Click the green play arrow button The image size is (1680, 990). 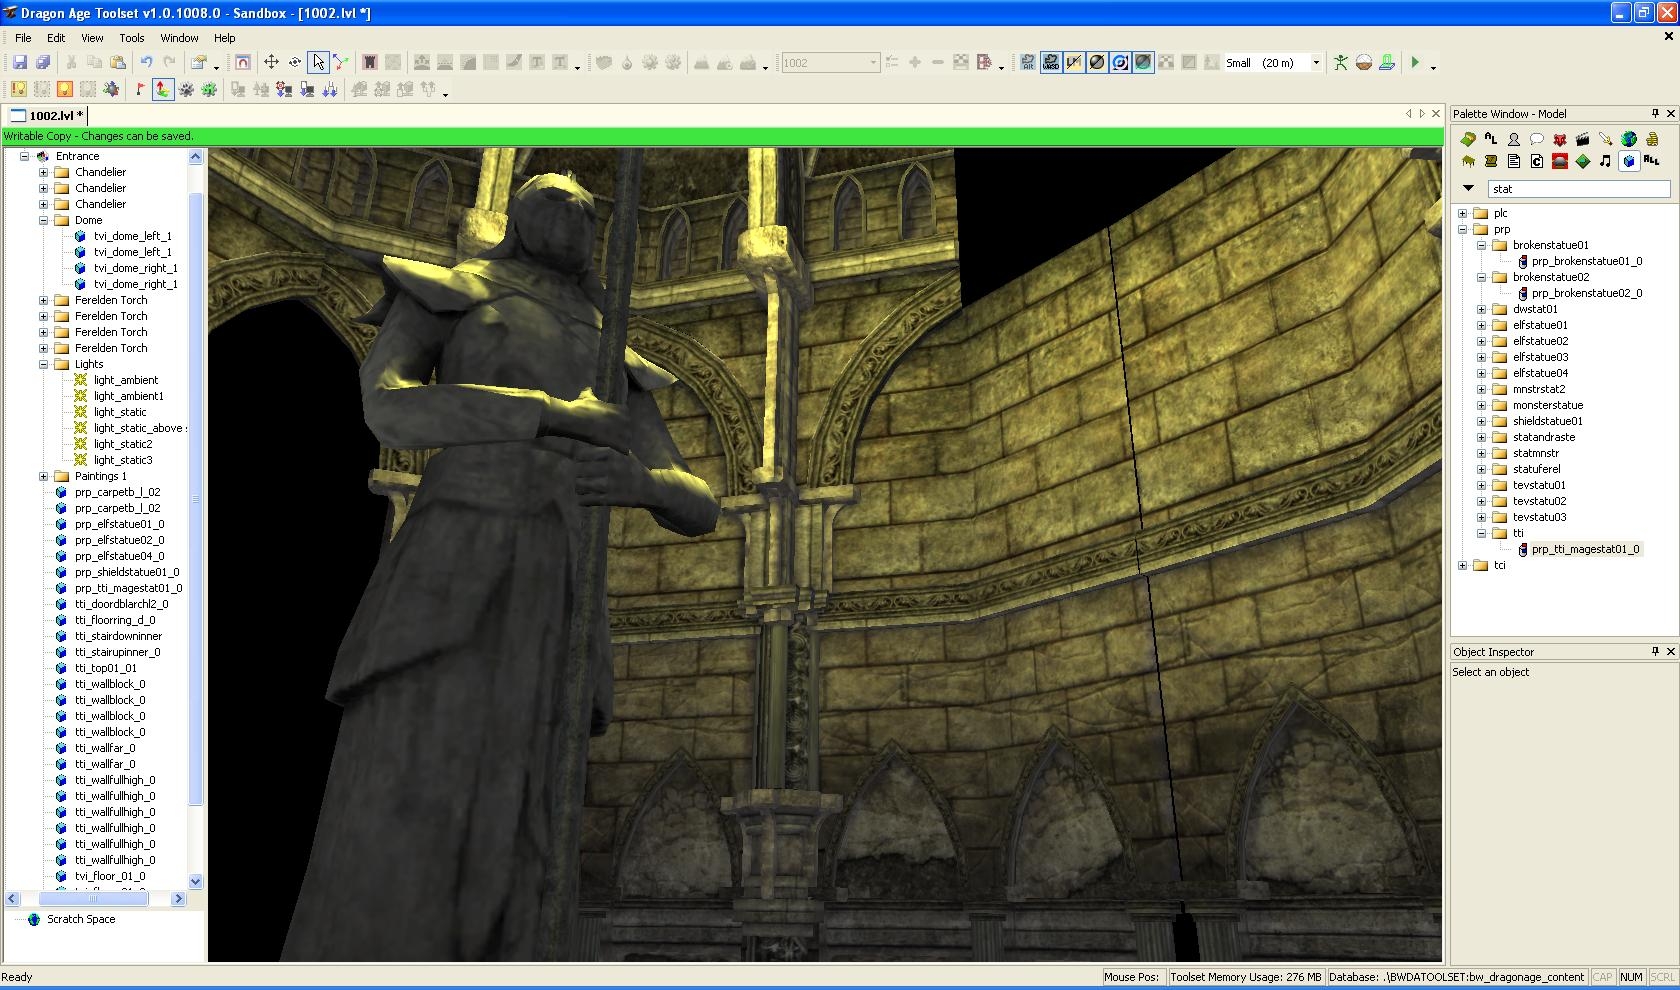click(x=1415, y=62)
